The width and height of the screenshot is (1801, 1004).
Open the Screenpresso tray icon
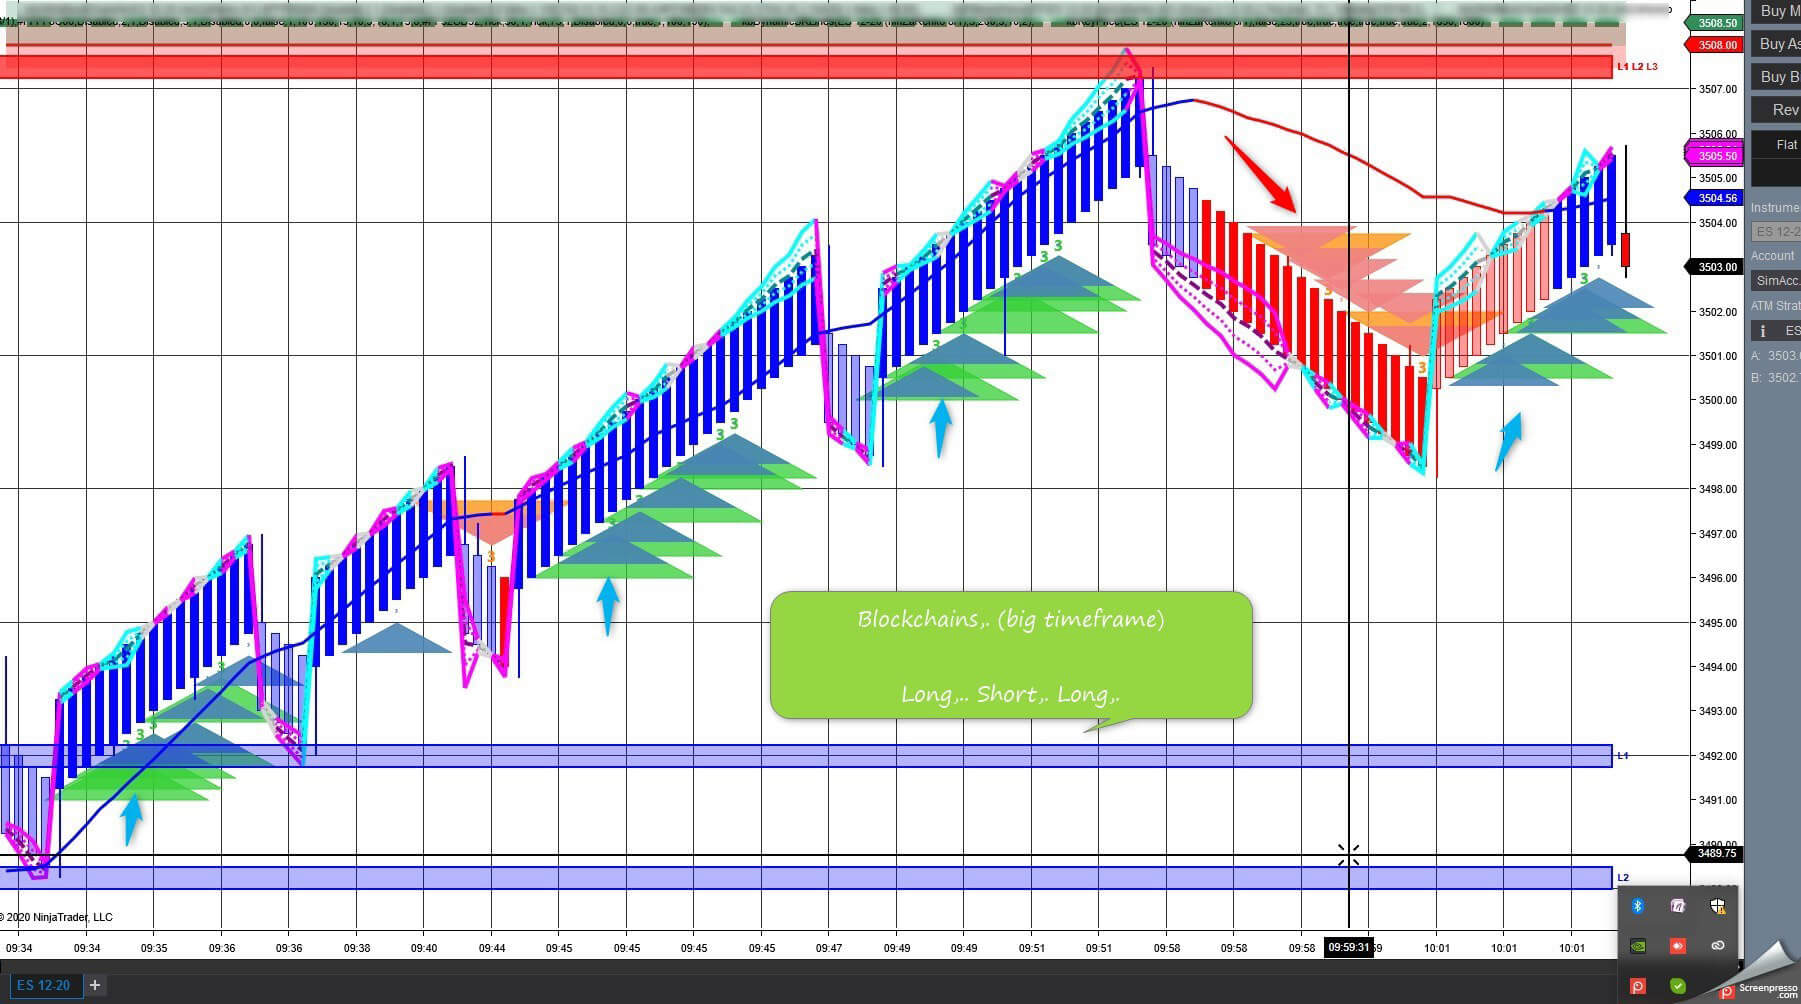click(x=1638, y=986)
